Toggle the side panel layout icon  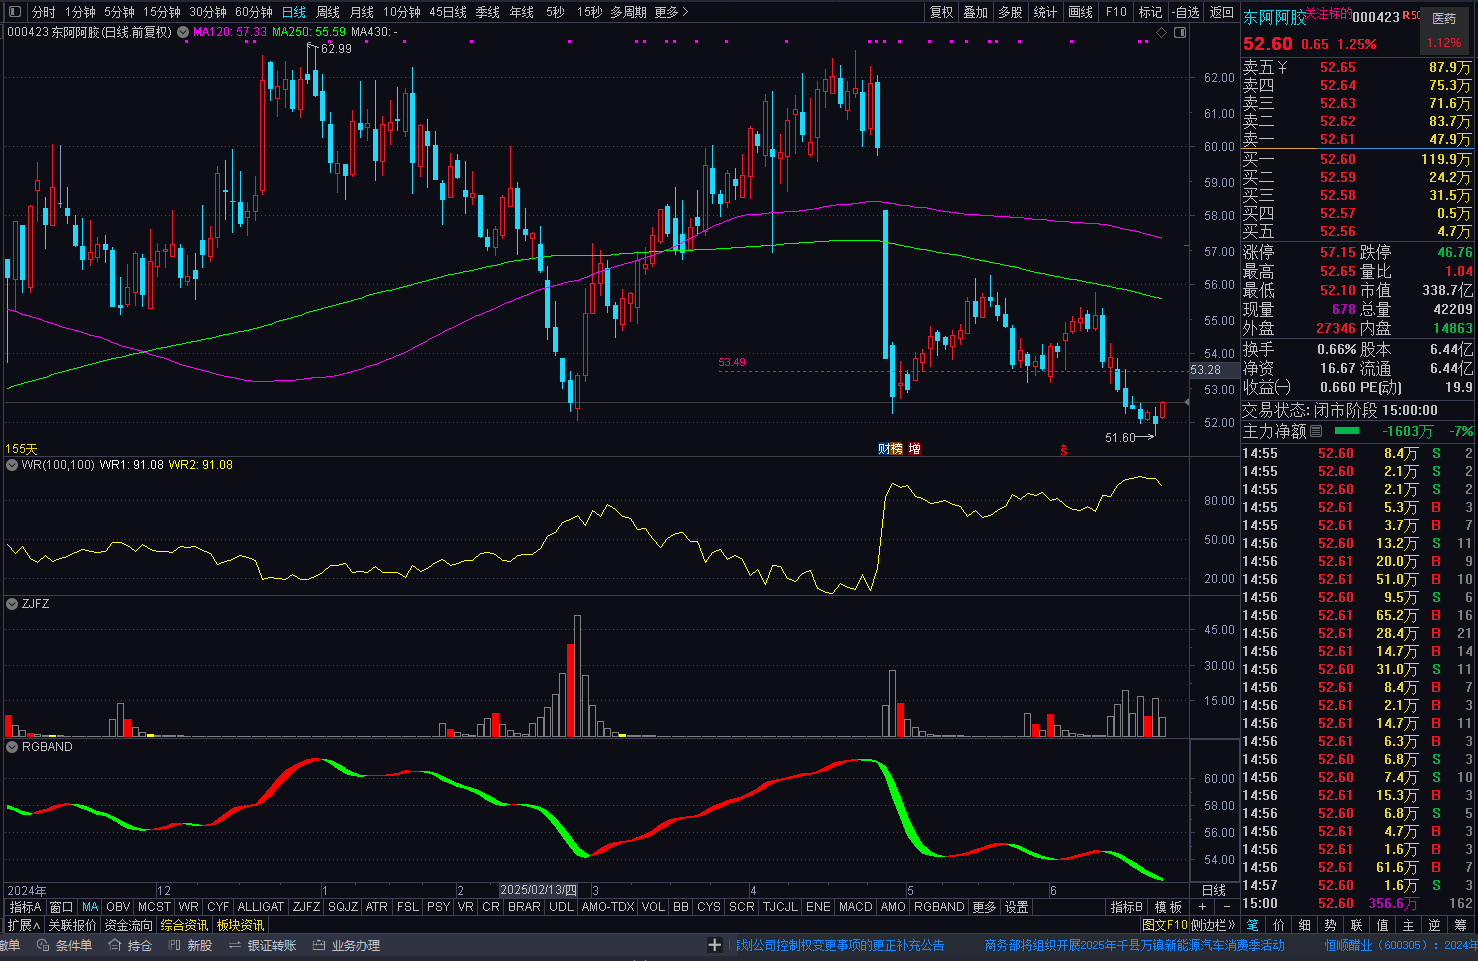pyautogui.click(x=1180, y=32)
